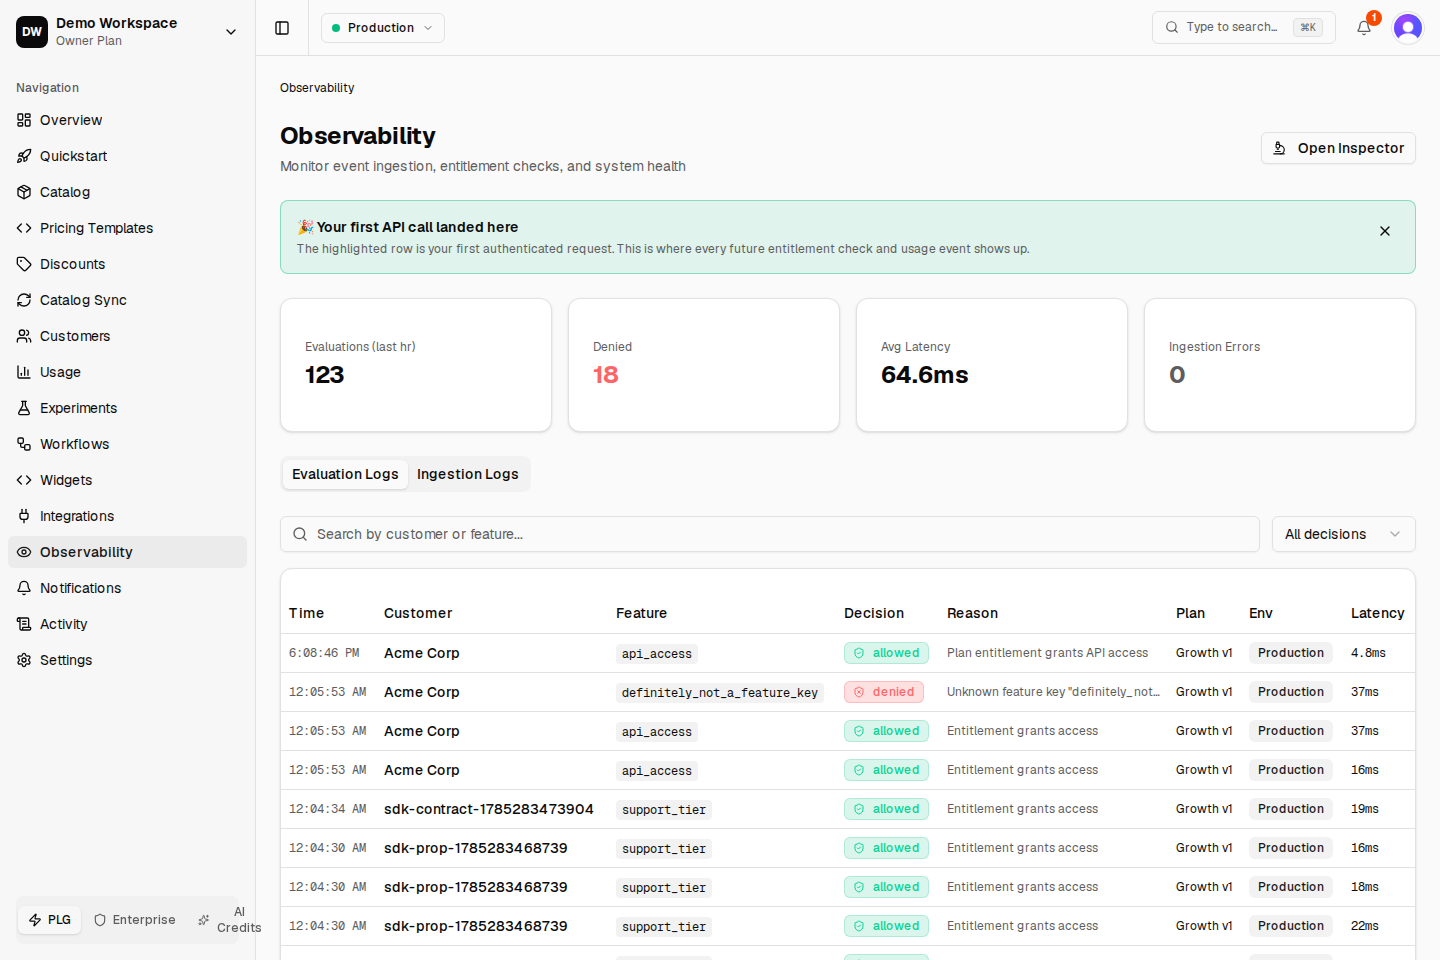Image resolution: width=1440 pixels, height=960 pixels.
Task: Select the AI Credits mode tab
Action: tap(230, 920)
